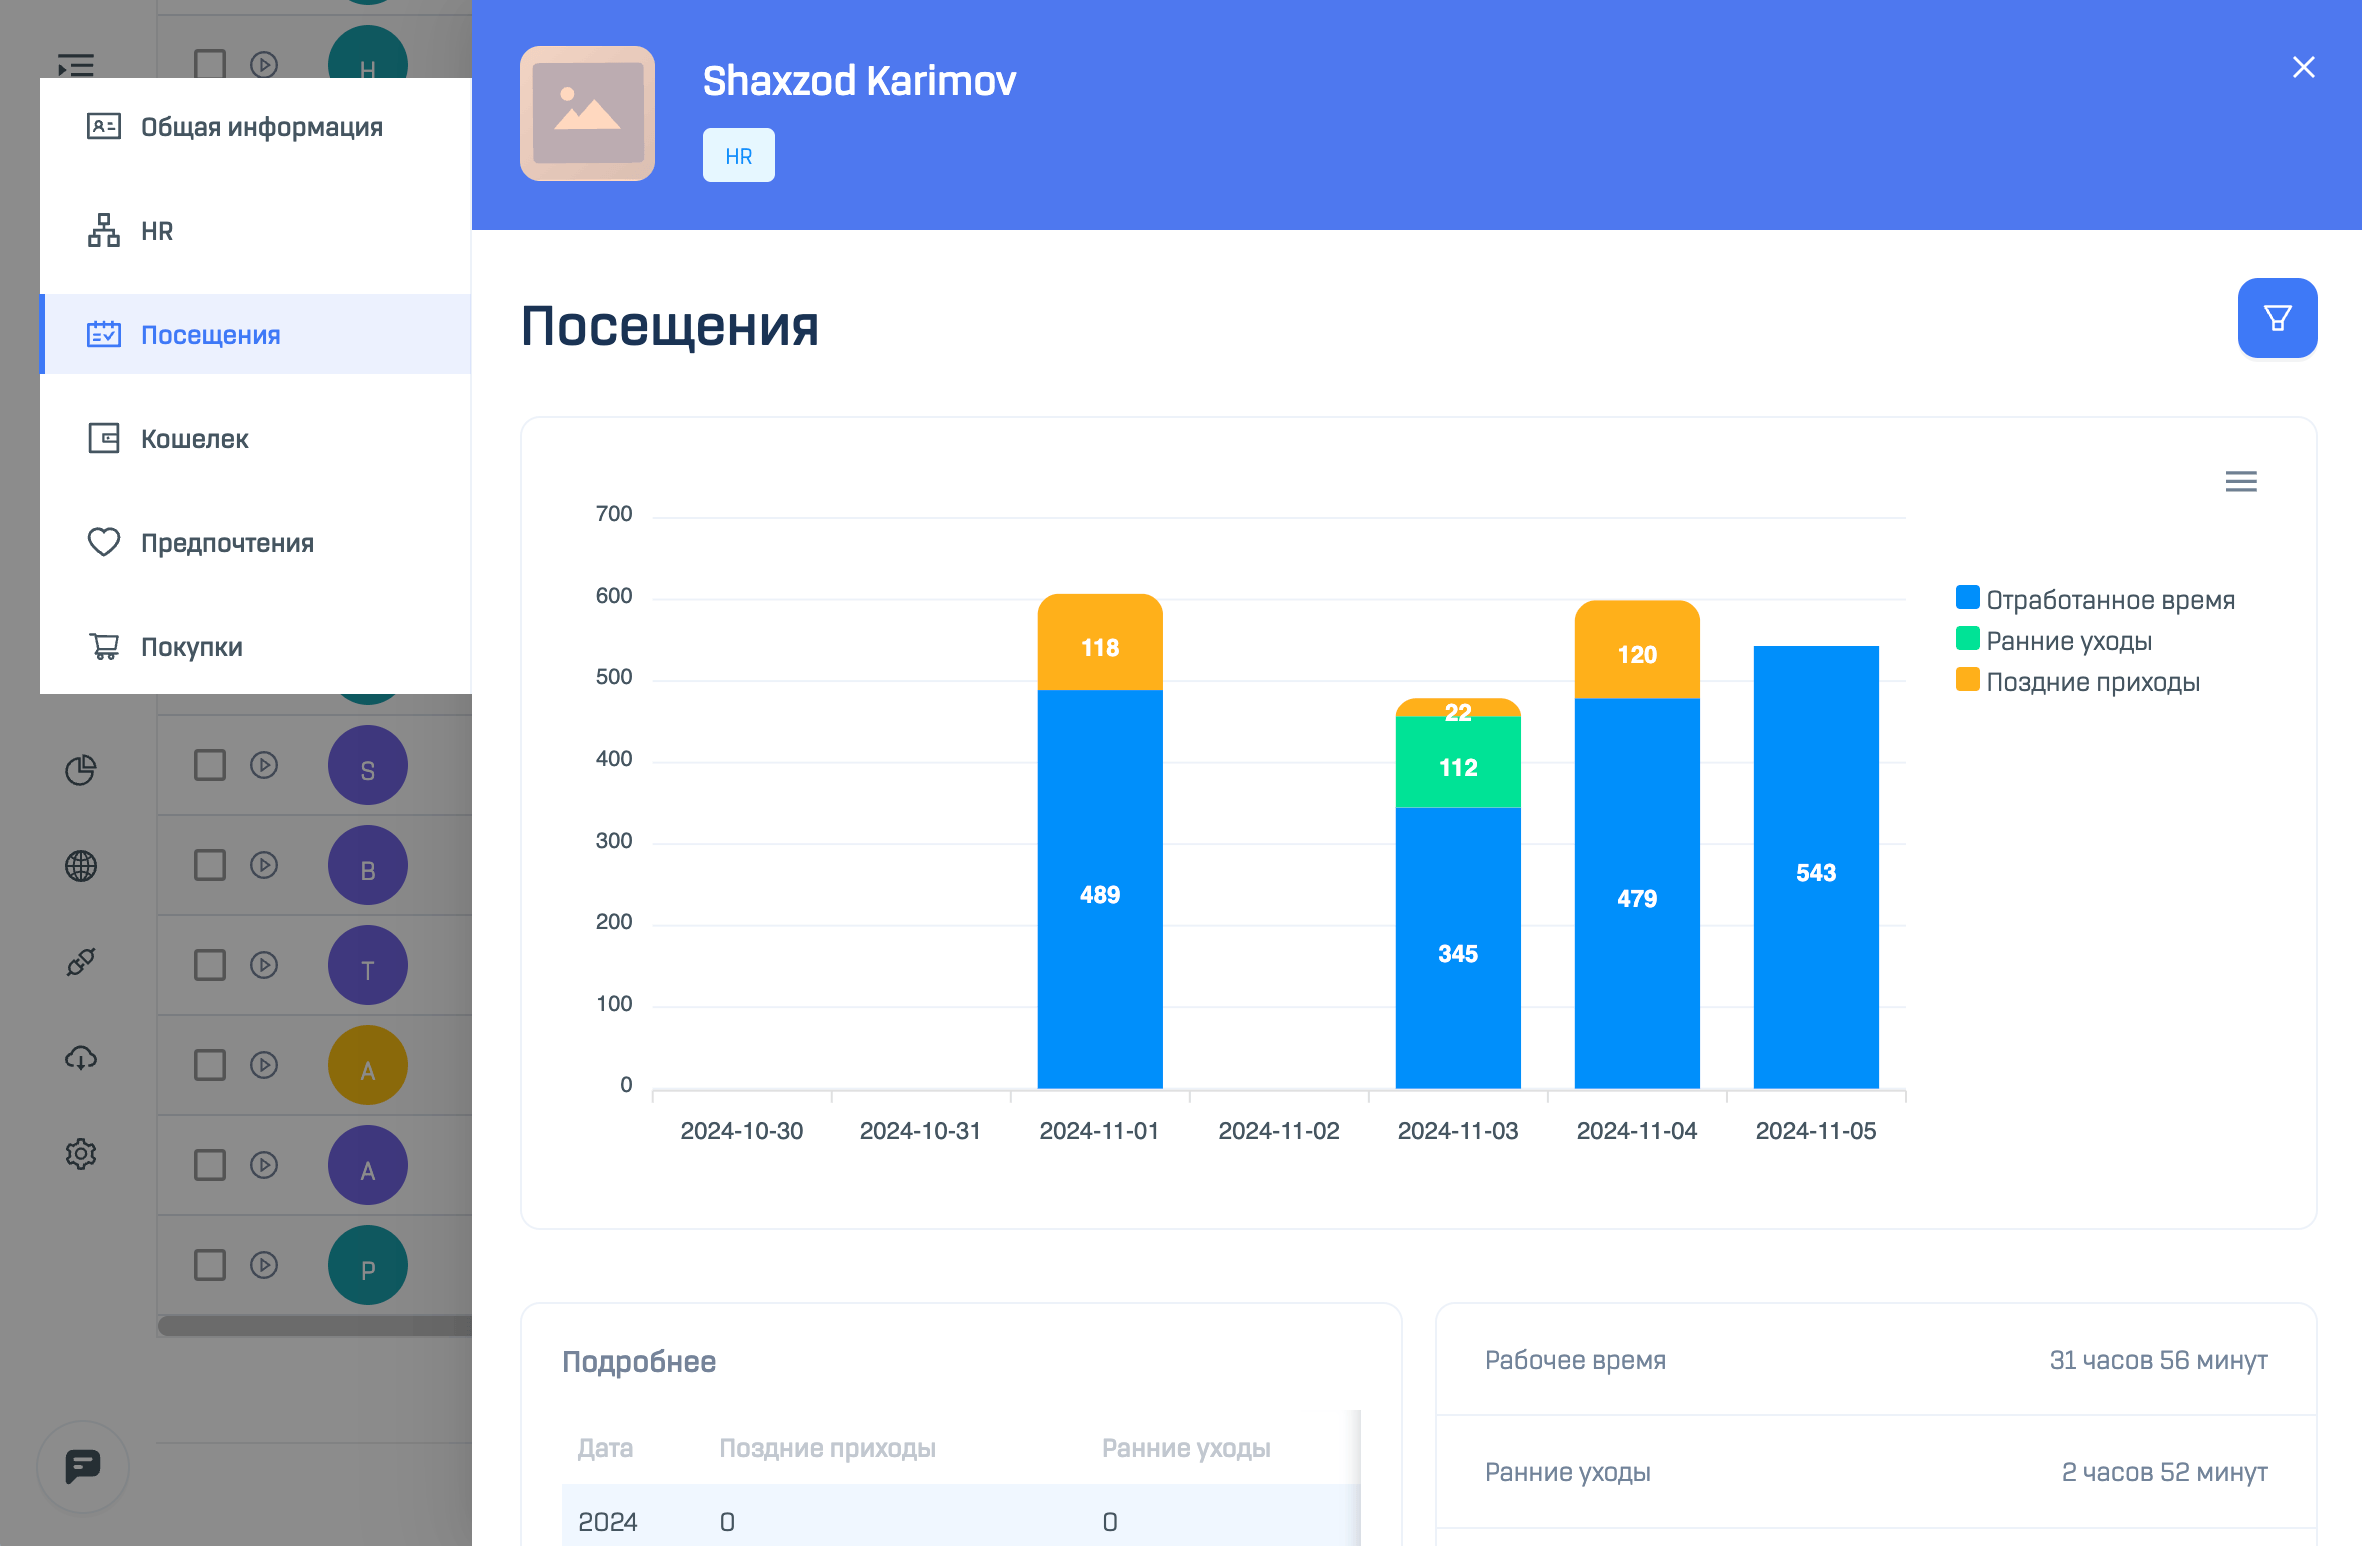2362x1546 pixels.
Task: Click the wallet icon next to Кошелек
Action: point(104,438)
